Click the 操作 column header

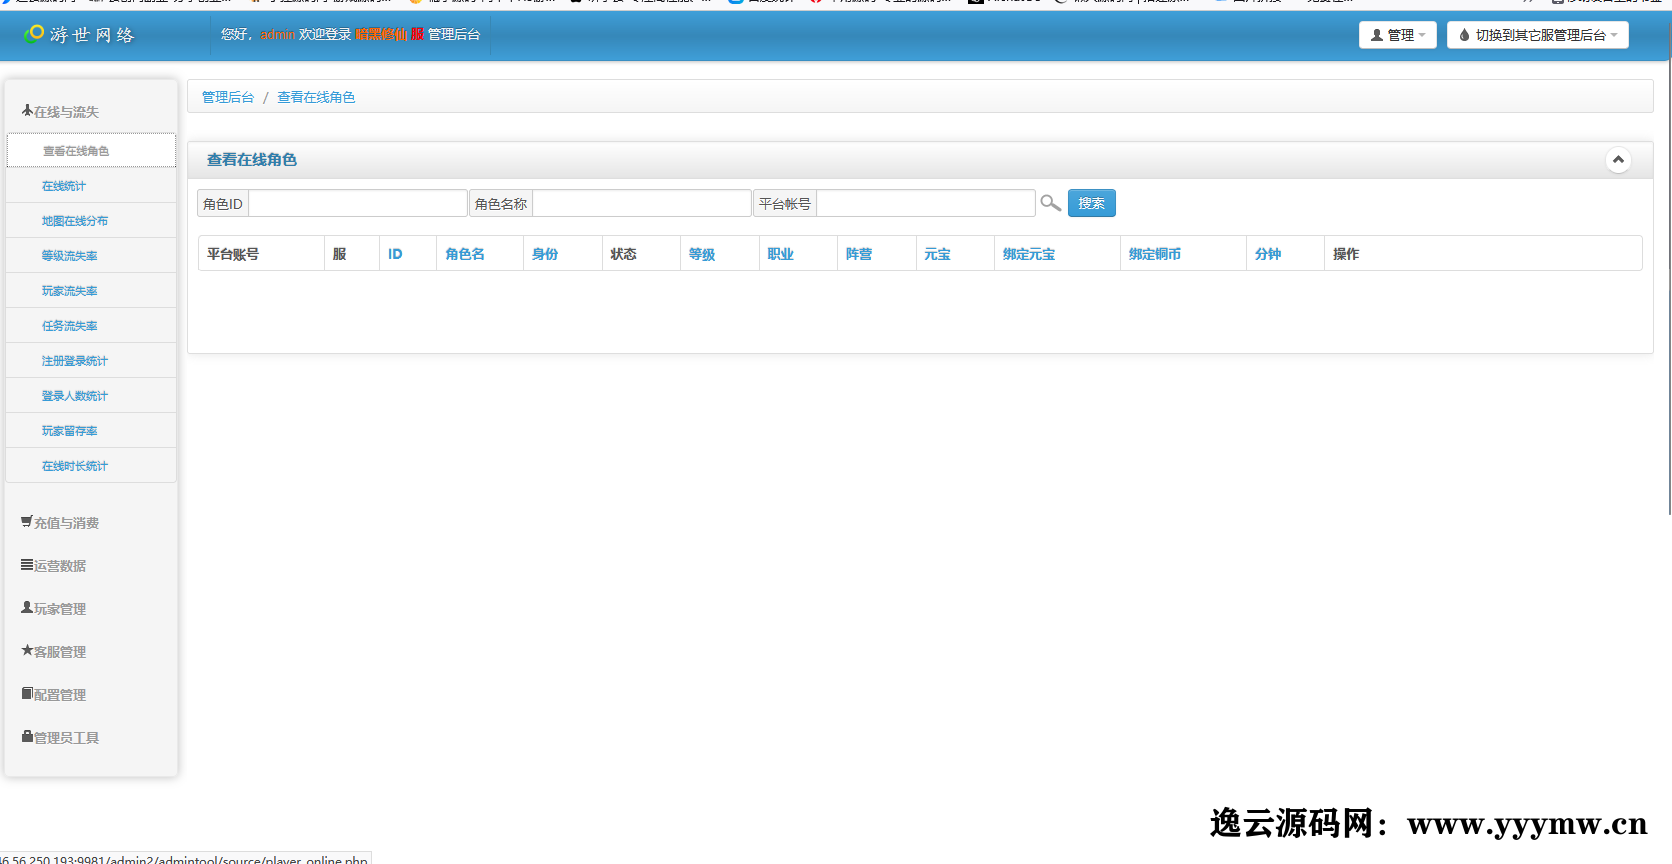point(1346,254)
